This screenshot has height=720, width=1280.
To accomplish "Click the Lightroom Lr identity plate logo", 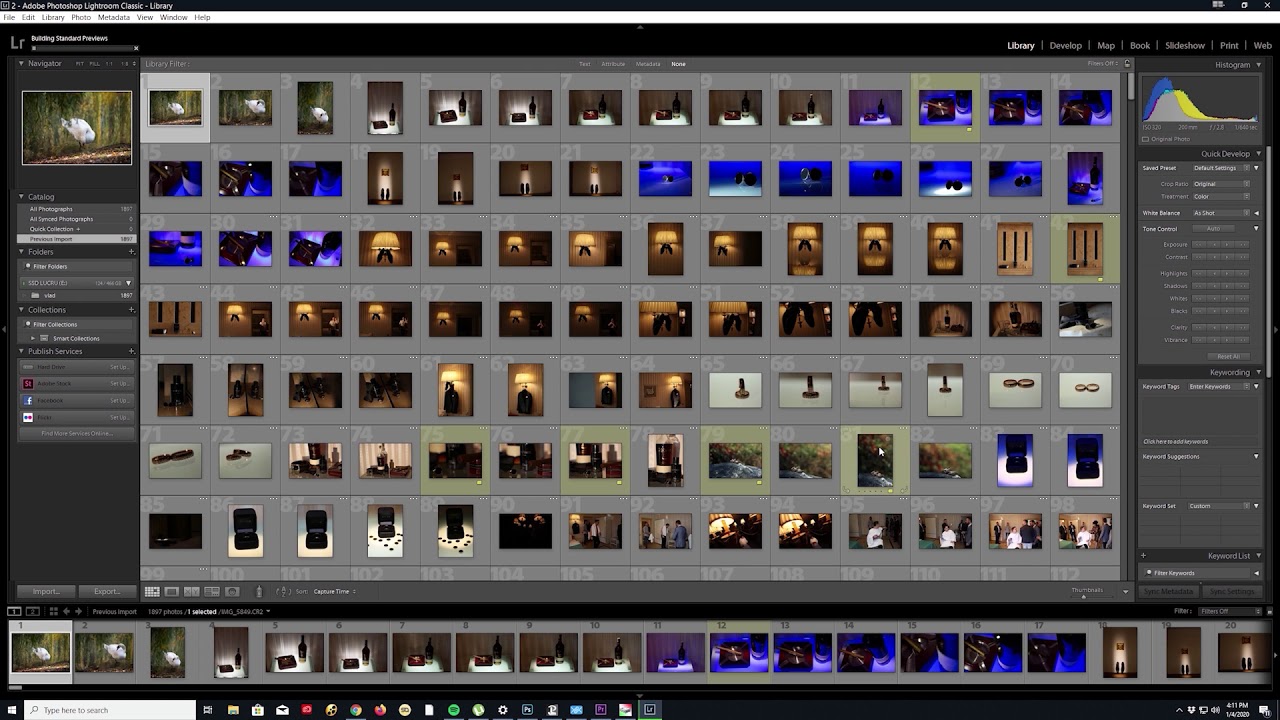I will [16, 43].
